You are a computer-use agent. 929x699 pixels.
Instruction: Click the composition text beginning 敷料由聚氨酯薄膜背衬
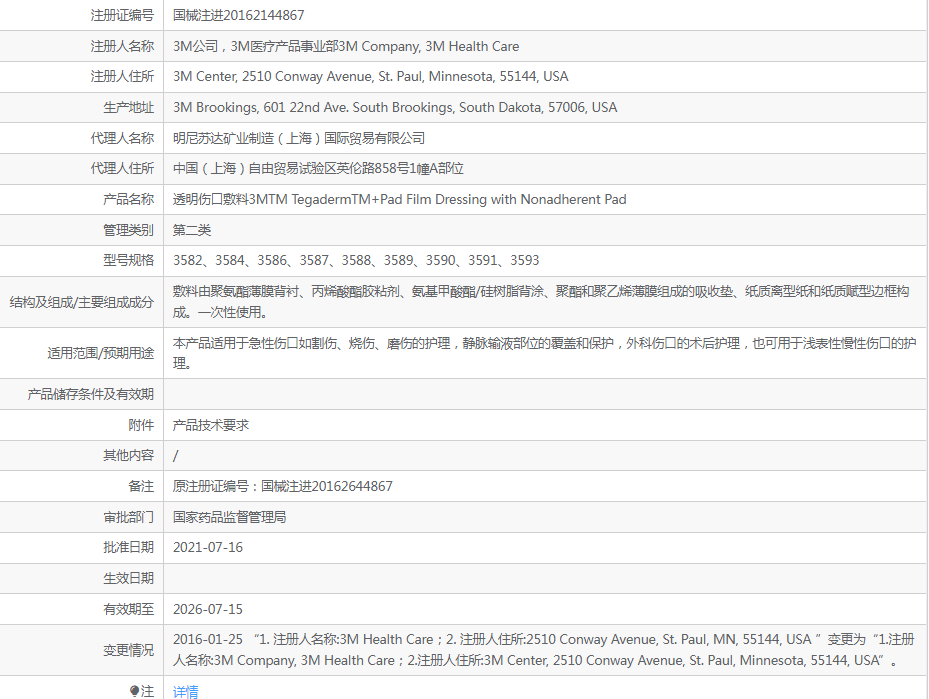(x=541, y=302)
